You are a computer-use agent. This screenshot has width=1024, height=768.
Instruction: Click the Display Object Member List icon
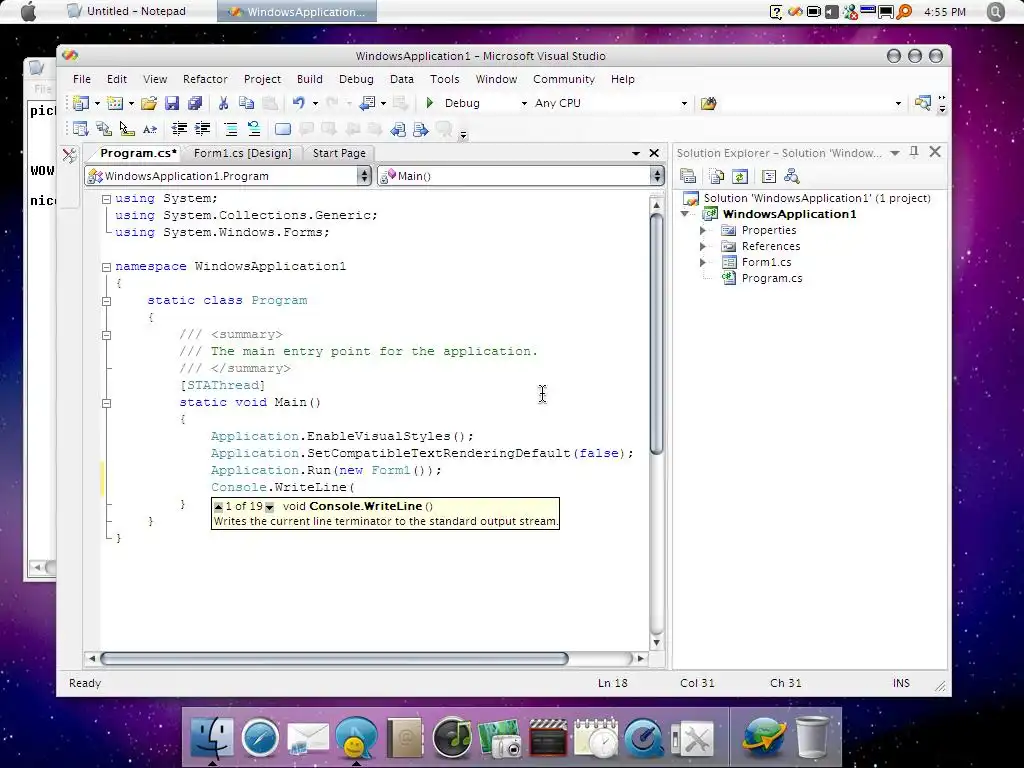80,129
